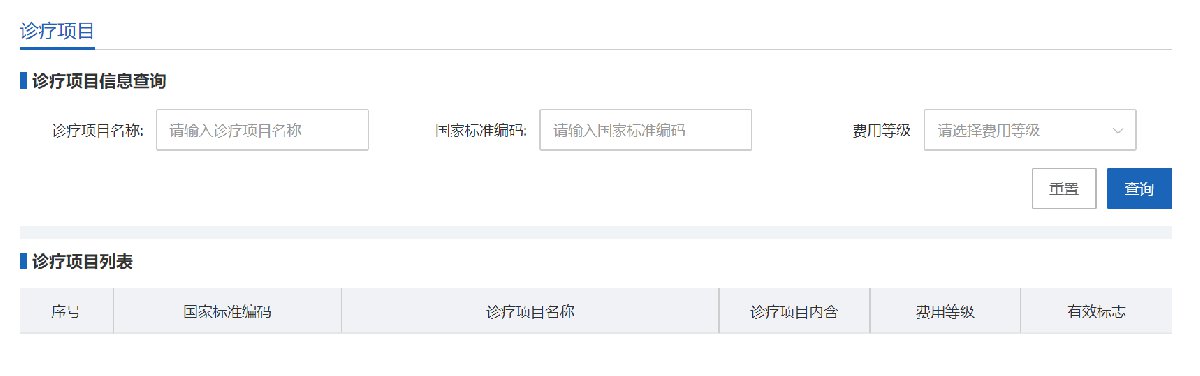Click the blue marker beside 诊疗项目列表

click(x=23, y=262)
